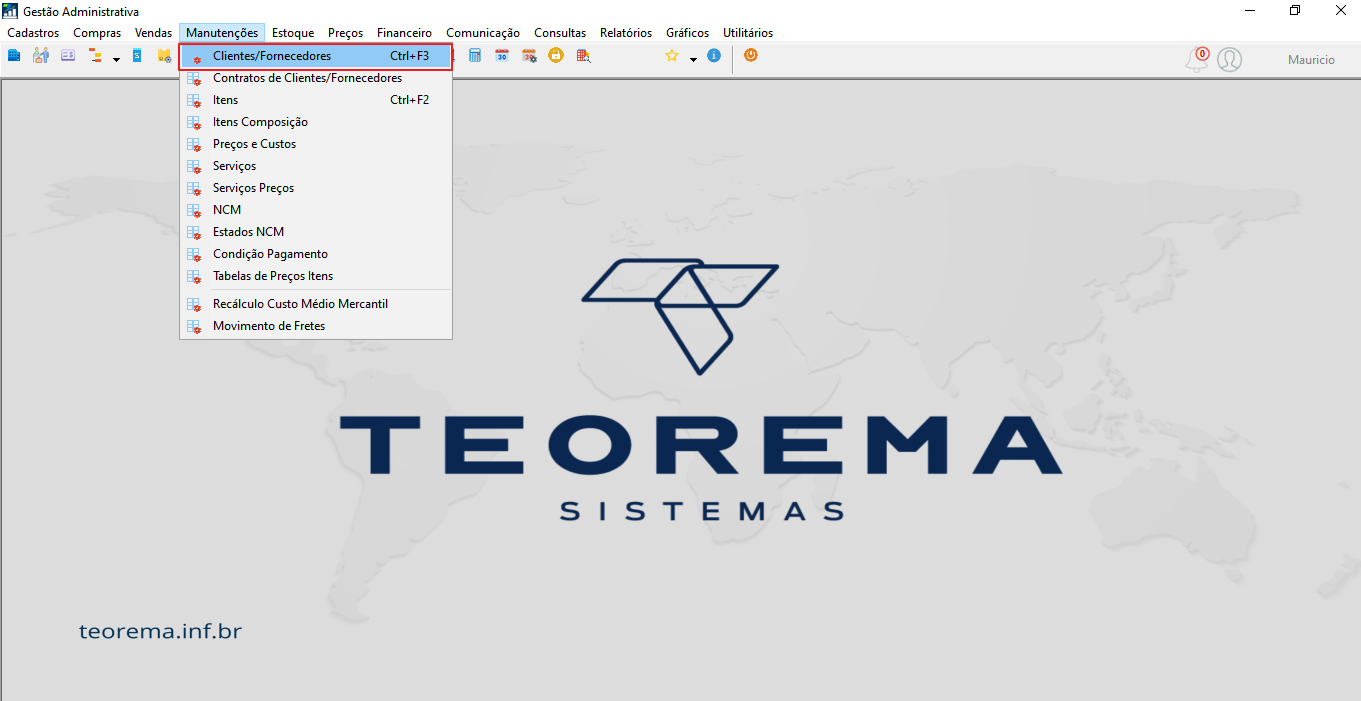Click the orange power icon in toolbar
Image resolution: width=1361 pixels, height=701 pixels.
pyautogui.click(x=750, y=56)
